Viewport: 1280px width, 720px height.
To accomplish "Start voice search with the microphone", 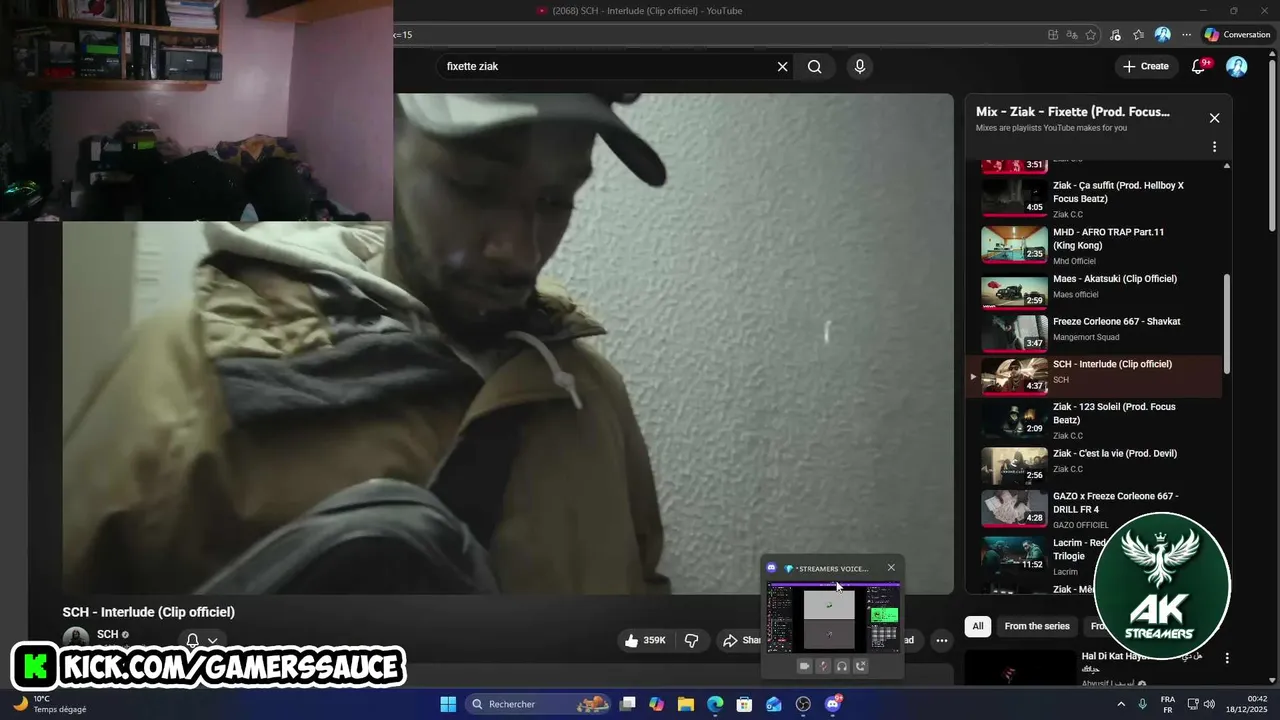I will [859, 66].
